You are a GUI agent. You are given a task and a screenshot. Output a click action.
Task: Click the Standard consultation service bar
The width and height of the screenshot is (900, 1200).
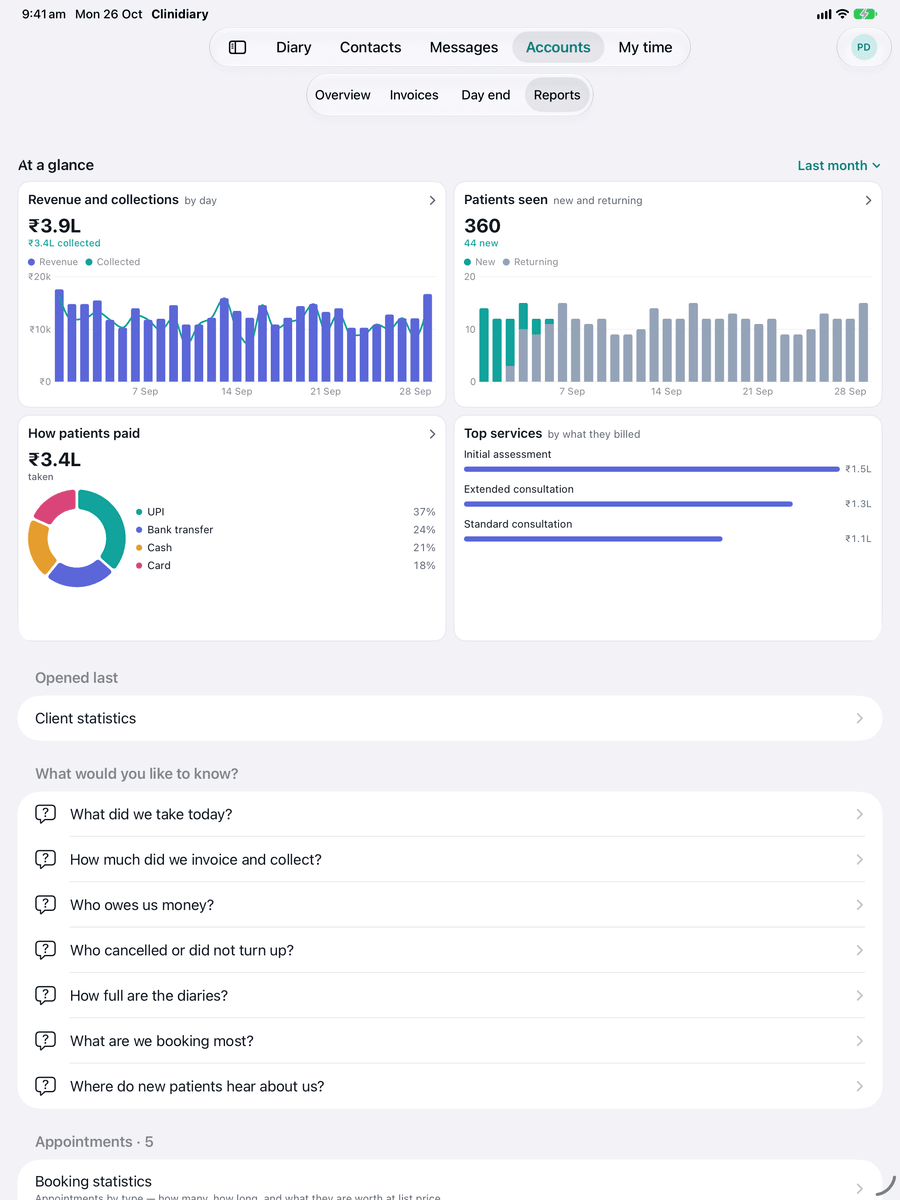coord(593,539)
